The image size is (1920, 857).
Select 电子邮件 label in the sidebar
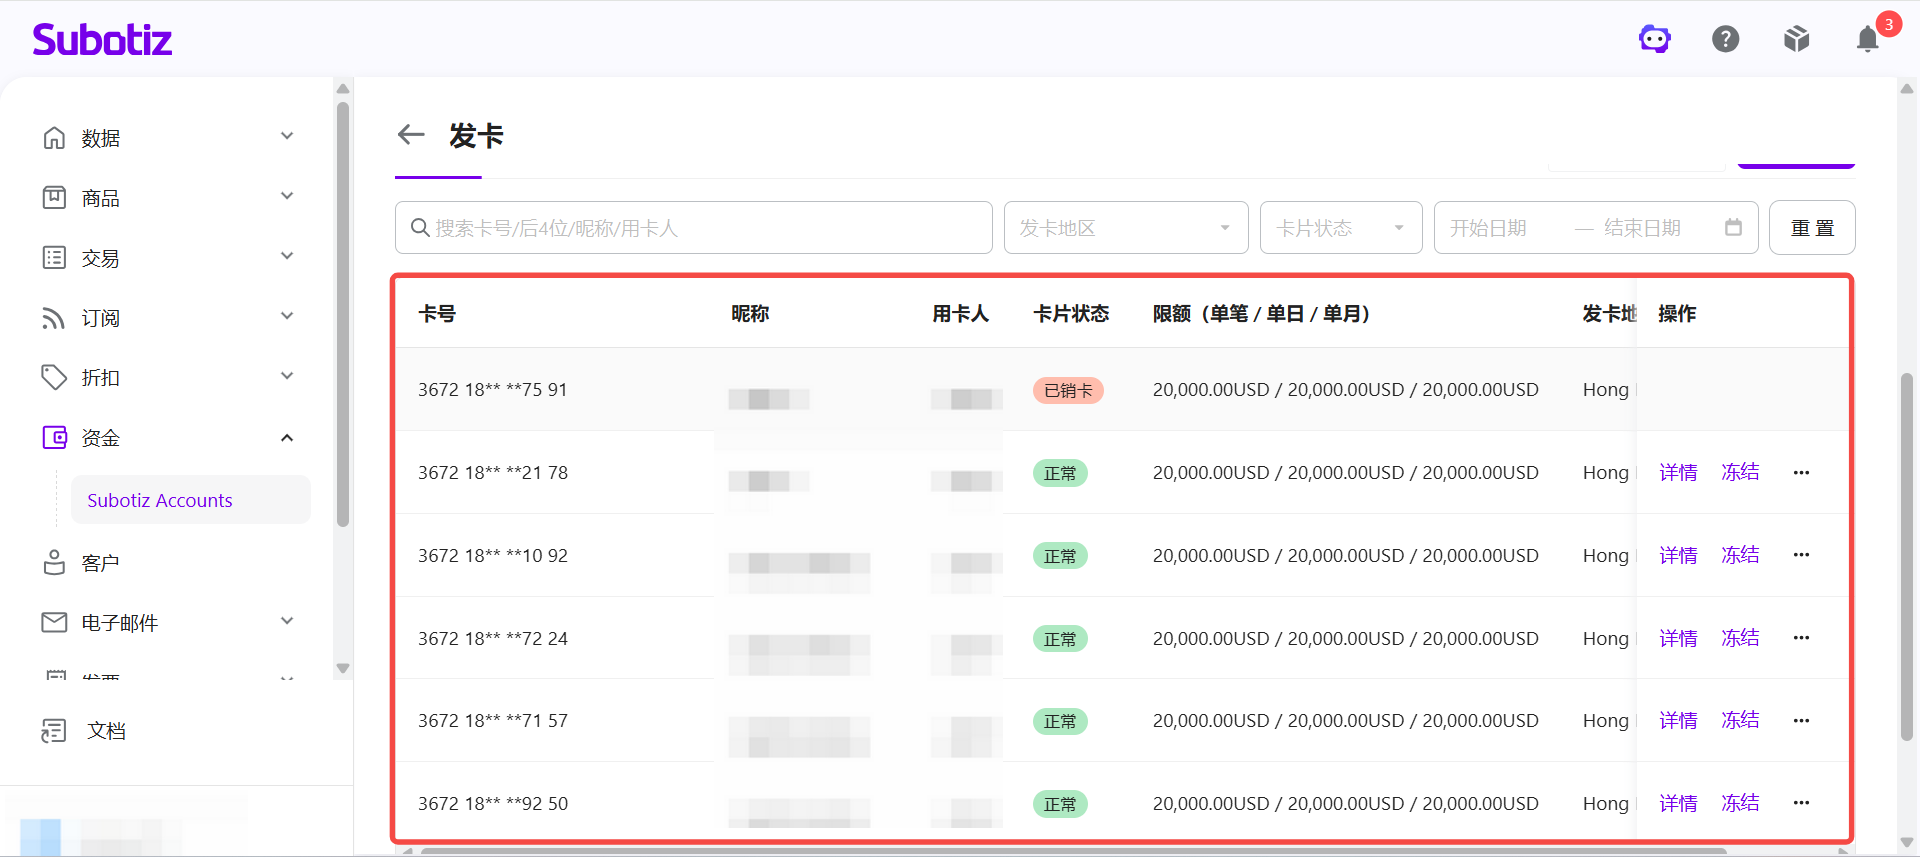pos(119,623)
